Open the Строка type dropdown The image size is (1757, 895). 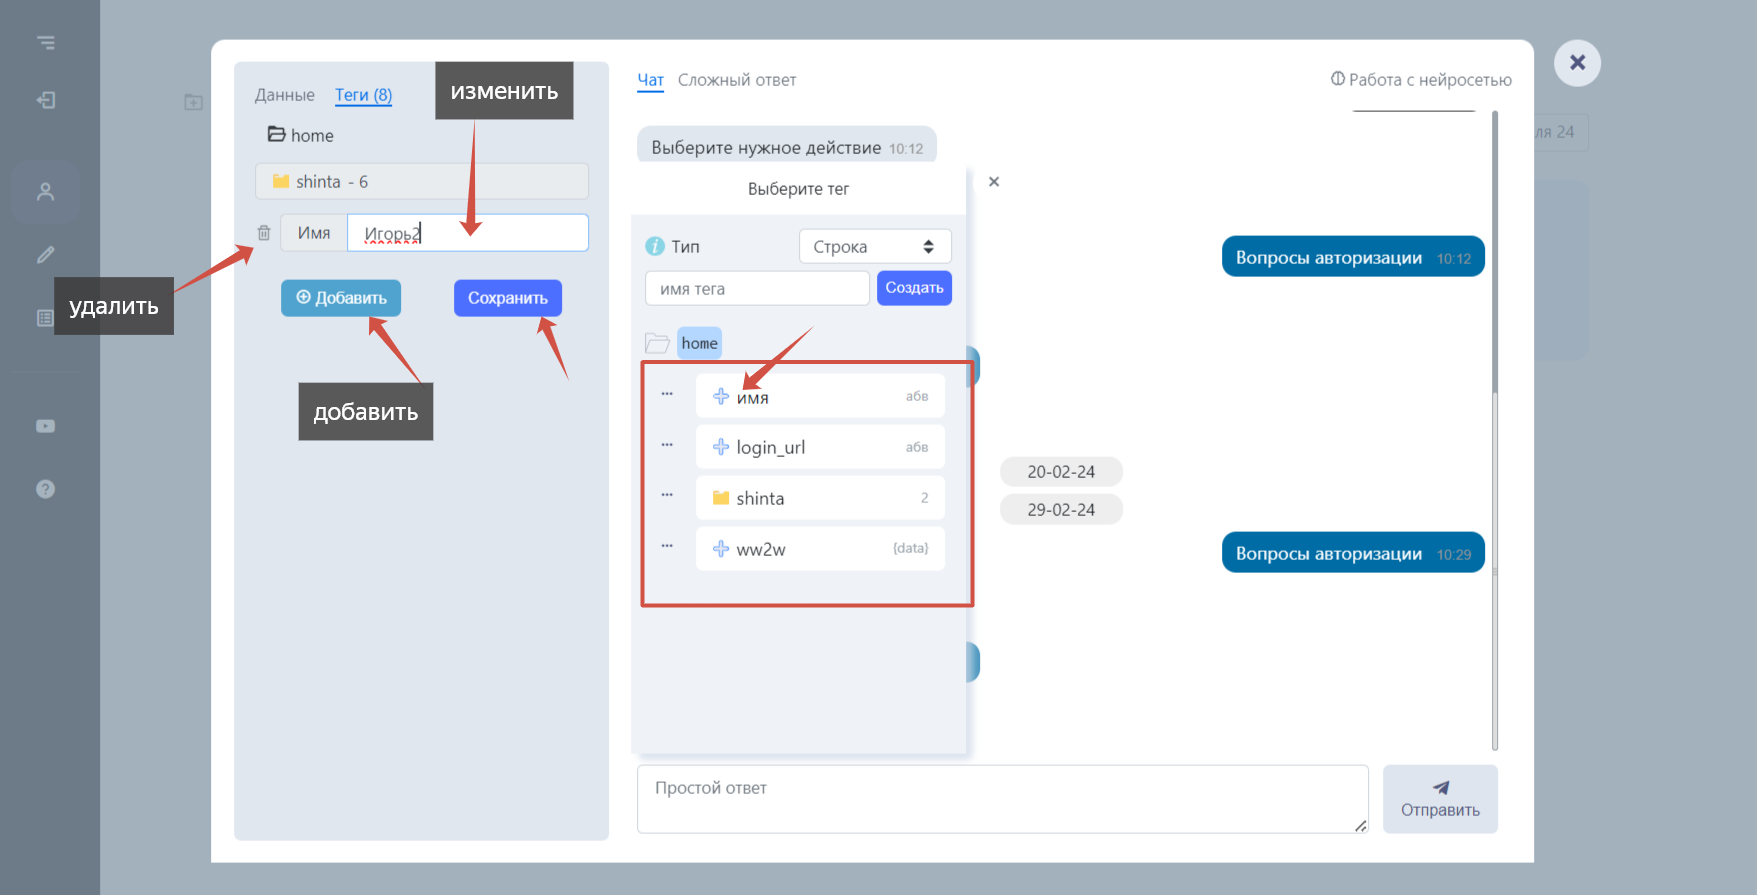point(875,246)
